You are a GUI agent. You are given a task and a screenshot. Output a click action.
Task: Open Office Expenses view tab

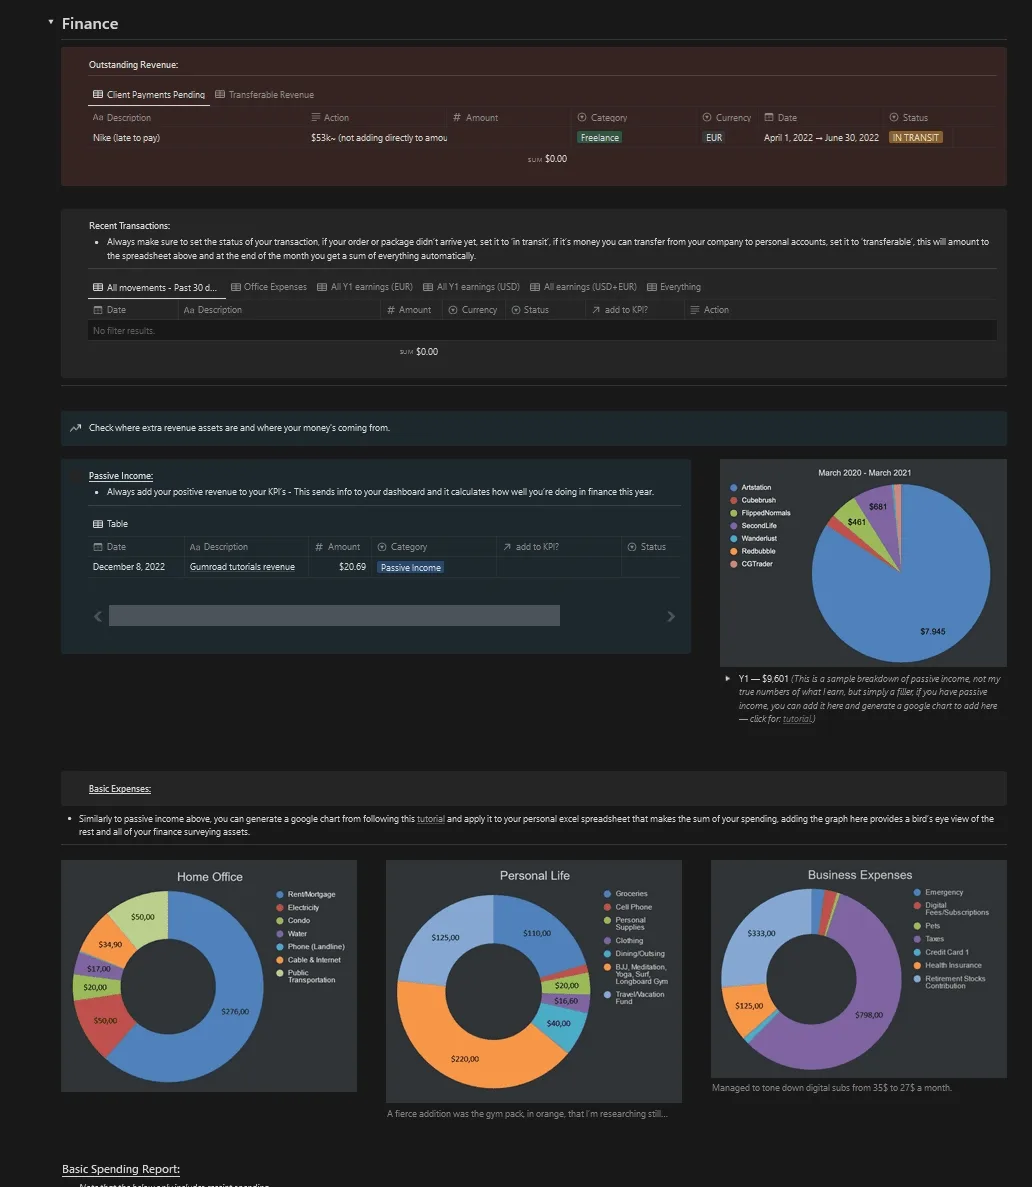point(269,287)
